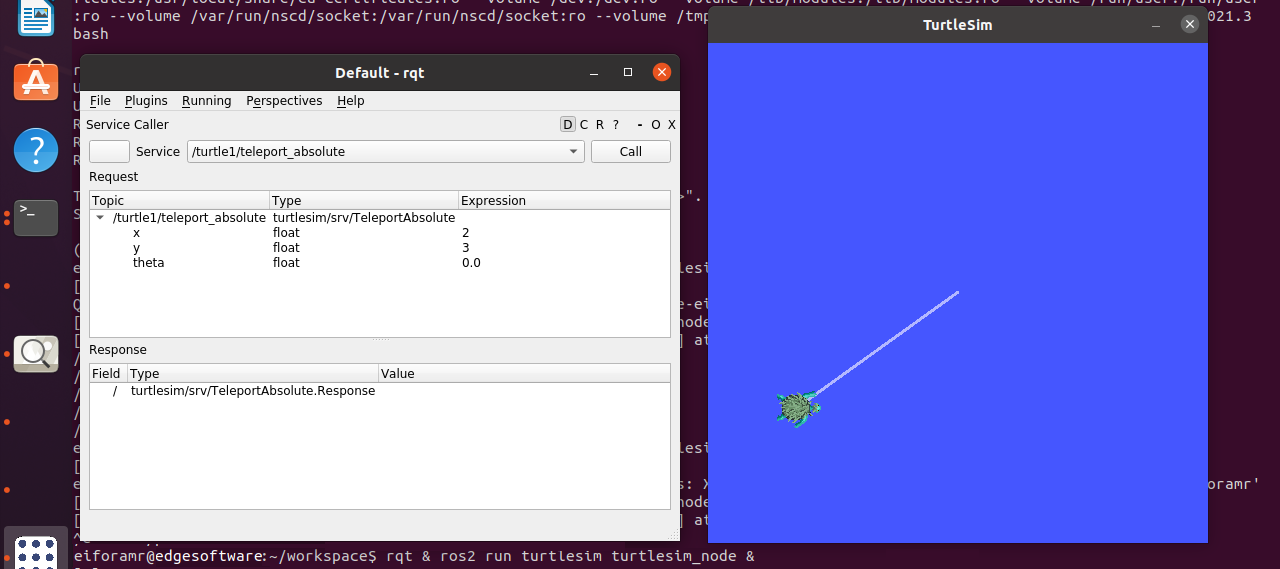Select the x expression value 2

point(466,233)
